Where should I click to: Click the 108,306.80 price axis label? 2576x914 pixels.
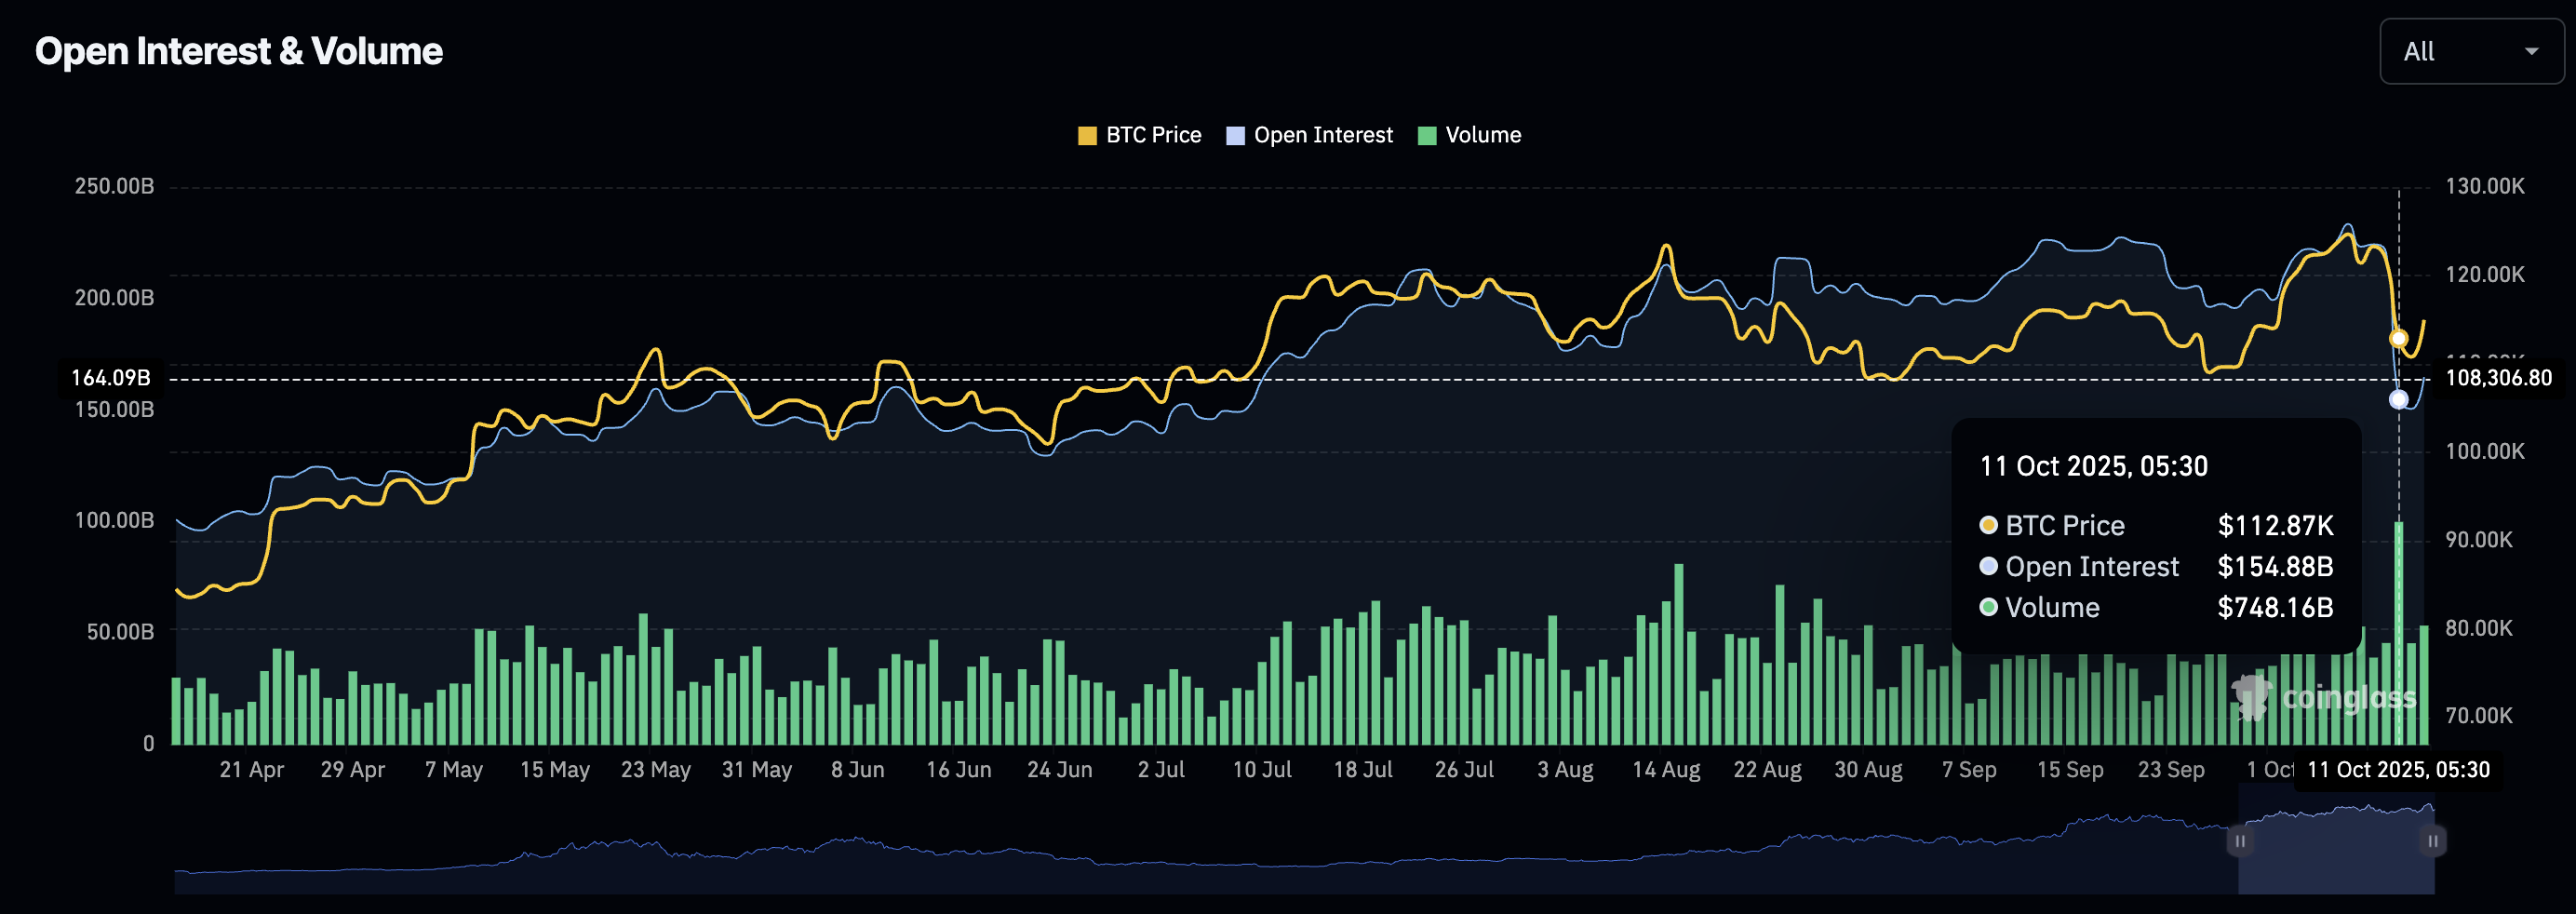click(x=2498, y=378)
